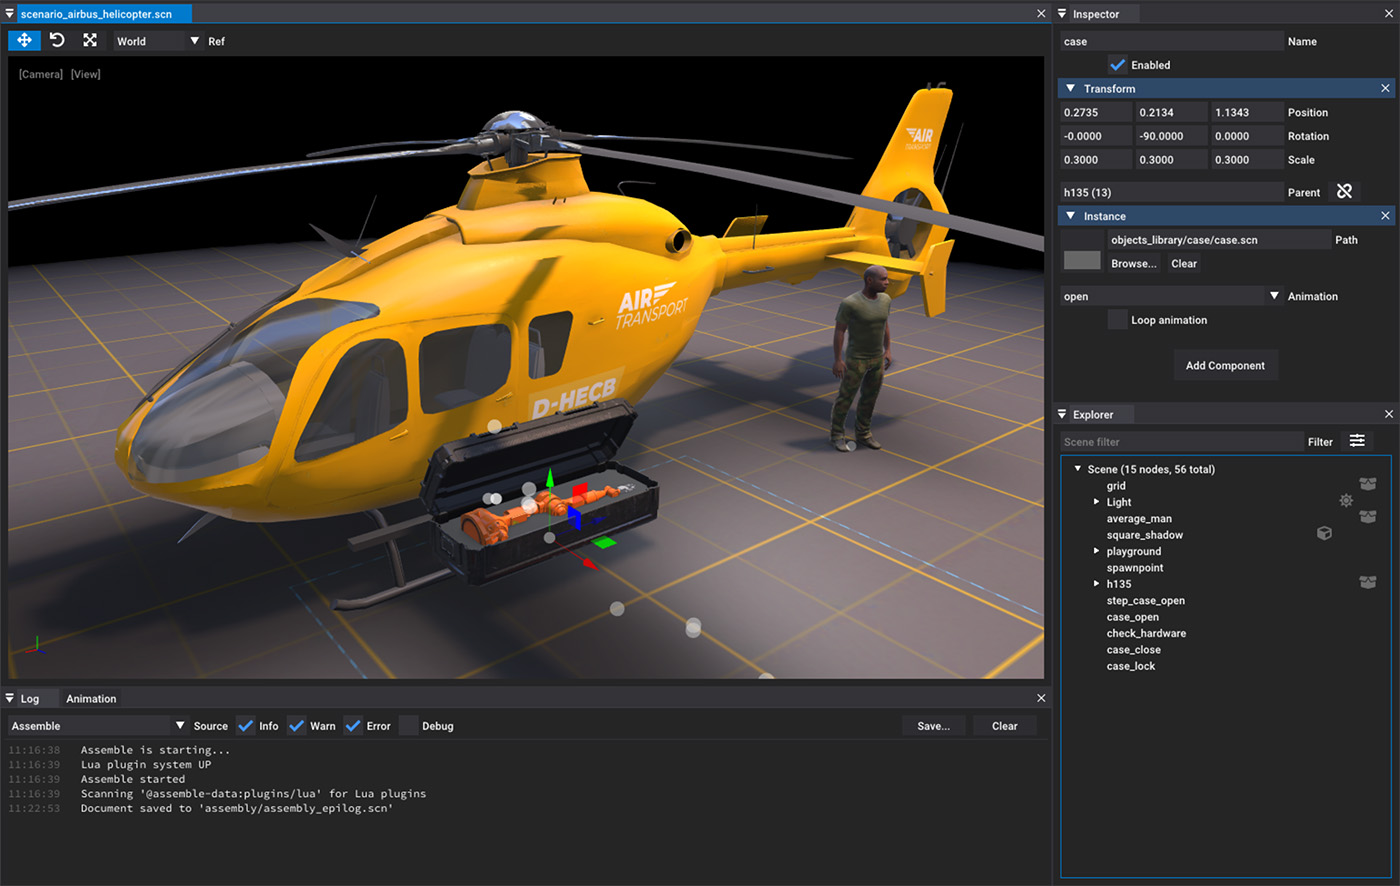
Task: Click the unlink parent icon
Action: (1344, 191)
